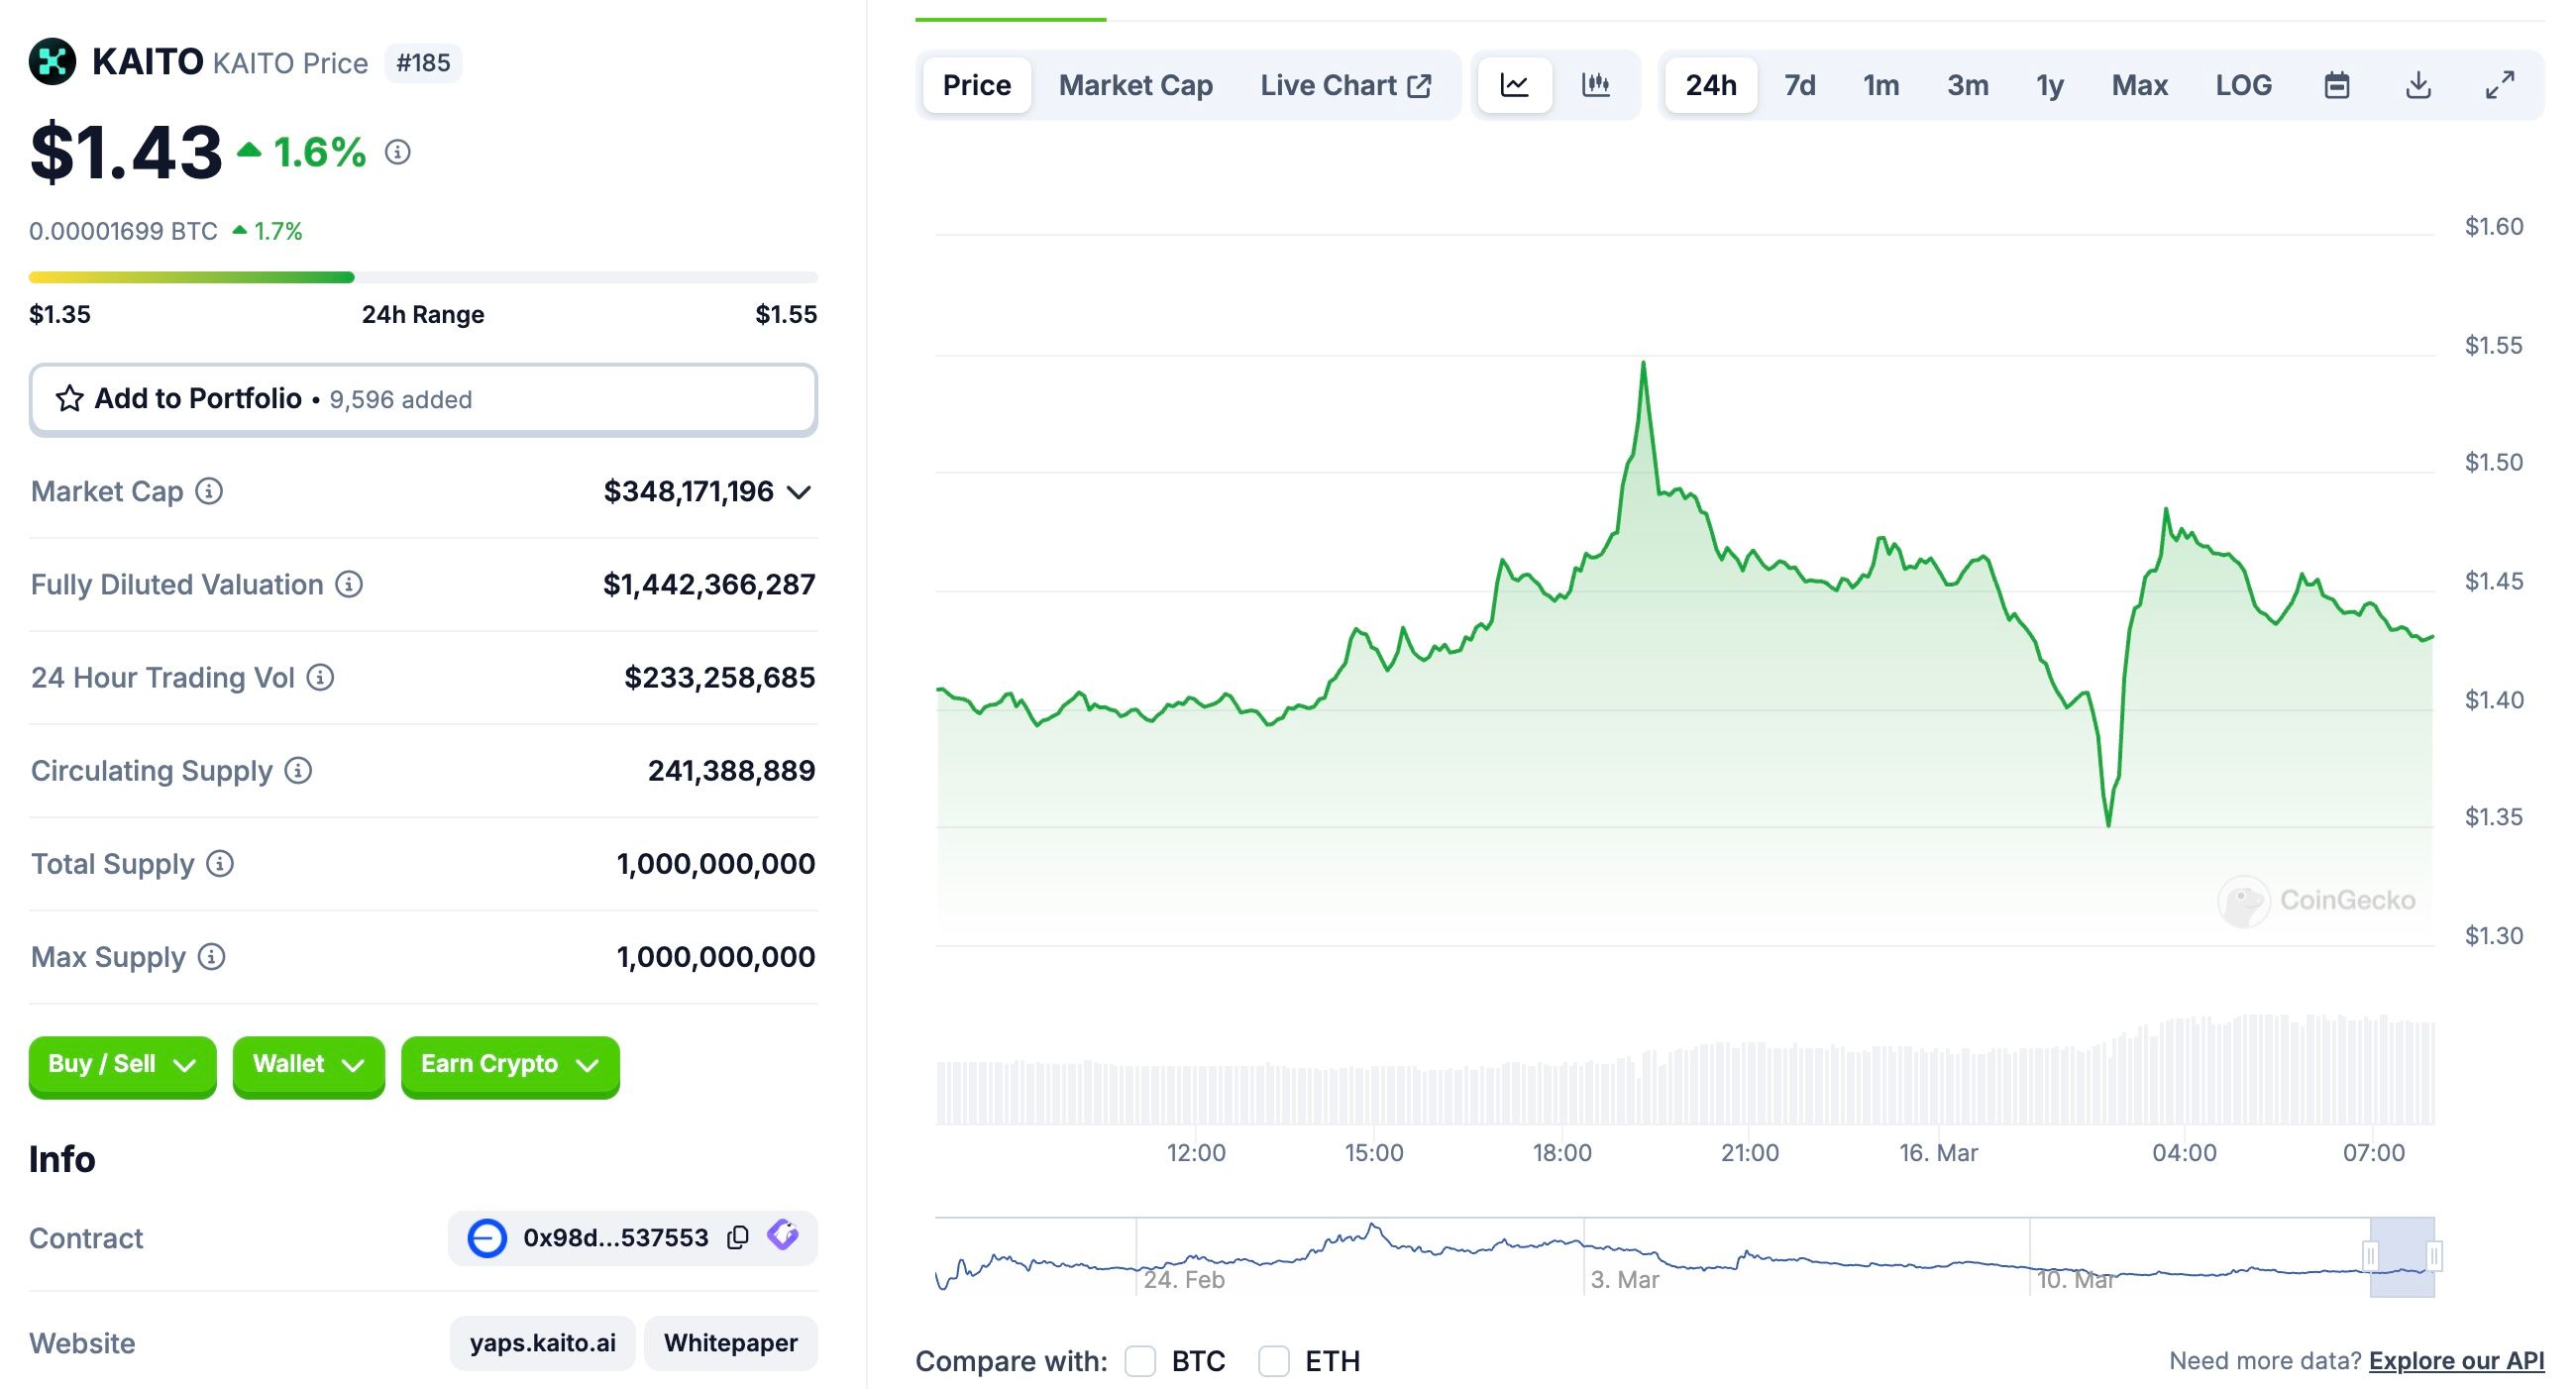Select the 7d time range
Image resolution: width=2576 pixels, height=1389 pixels.
click(1799, 85)
